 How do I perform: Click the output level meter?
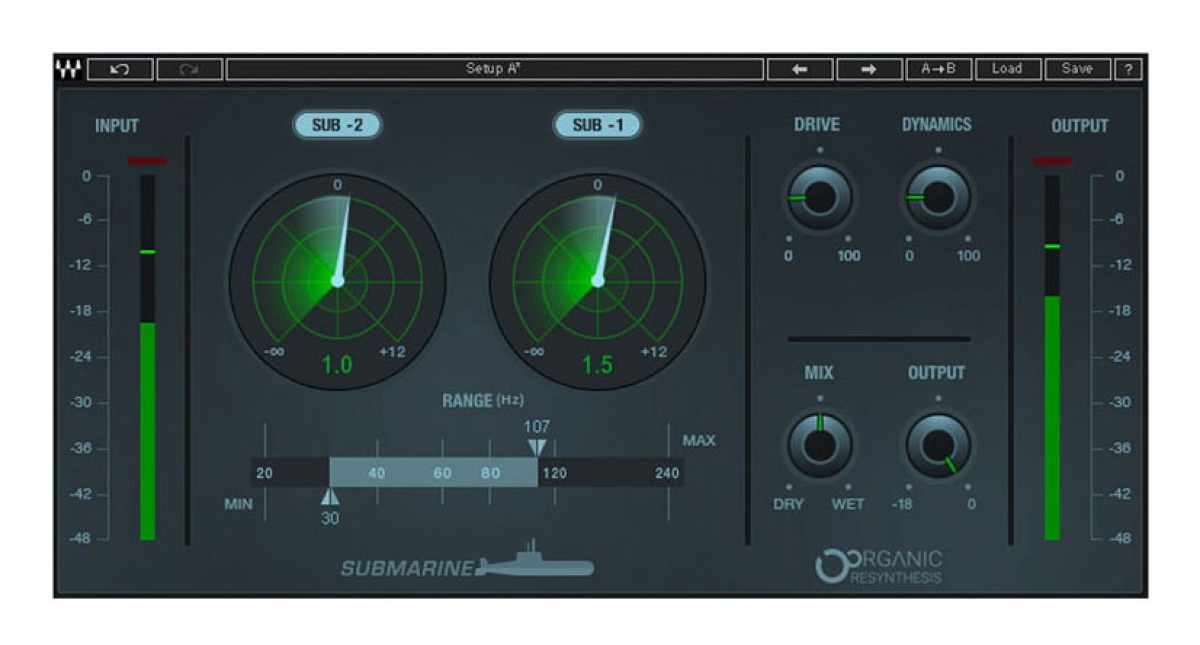click(x=1052, y=358)
